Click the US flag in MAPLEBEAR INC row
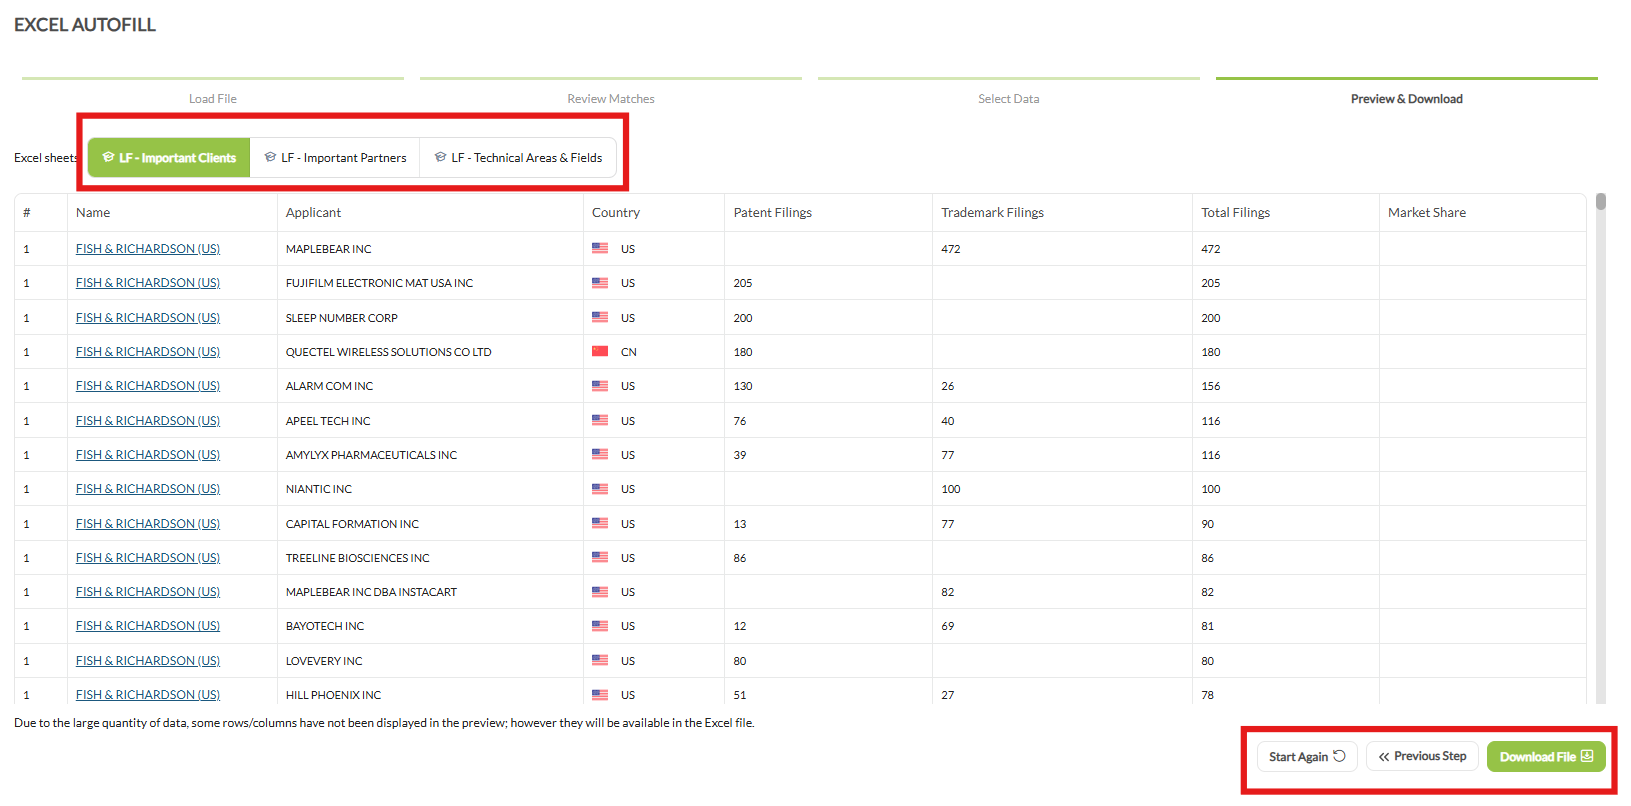 [x=600, y=248]
